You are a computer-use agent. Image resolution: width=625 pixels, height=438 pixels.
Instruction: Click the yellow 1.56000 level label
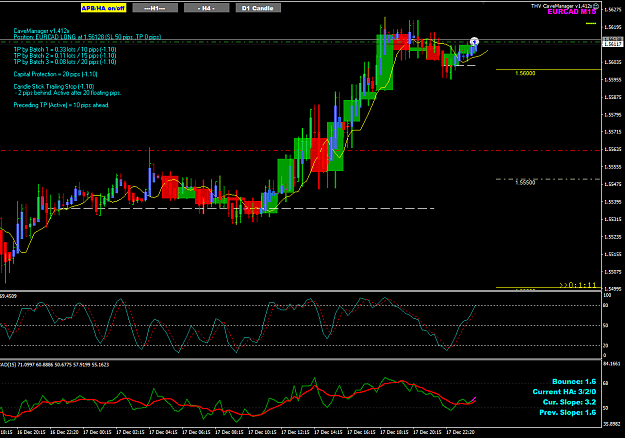[x=525, y=73]
